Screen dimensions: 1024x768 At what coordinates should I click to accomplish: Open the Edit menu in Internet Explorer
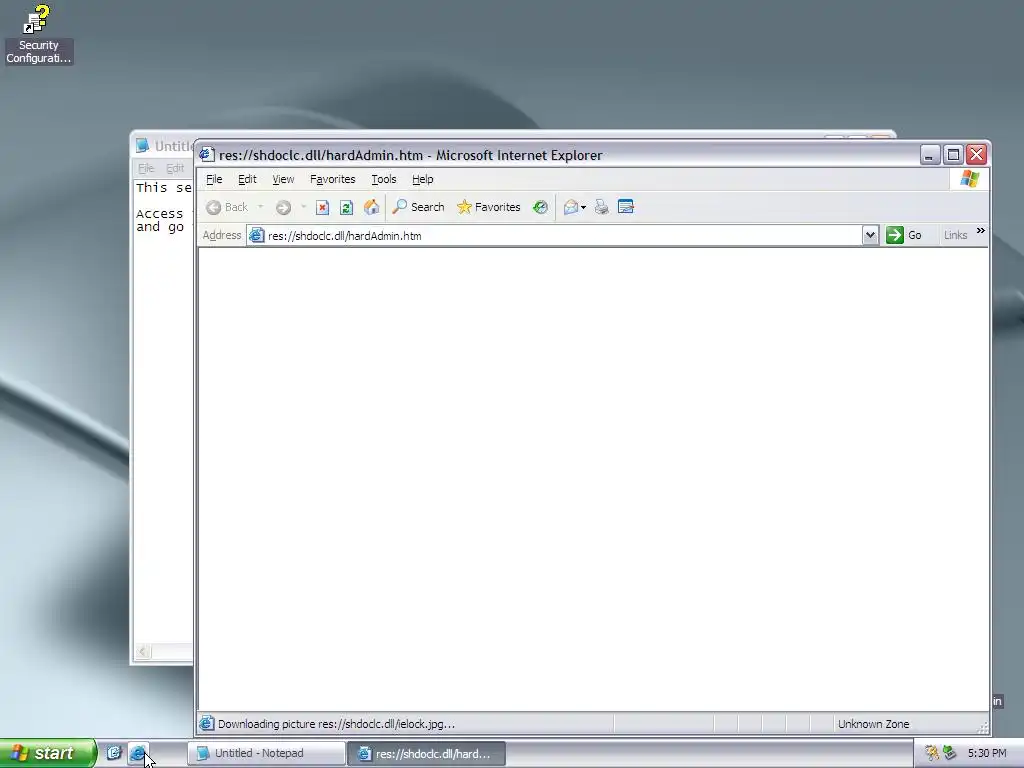point(247,179)
